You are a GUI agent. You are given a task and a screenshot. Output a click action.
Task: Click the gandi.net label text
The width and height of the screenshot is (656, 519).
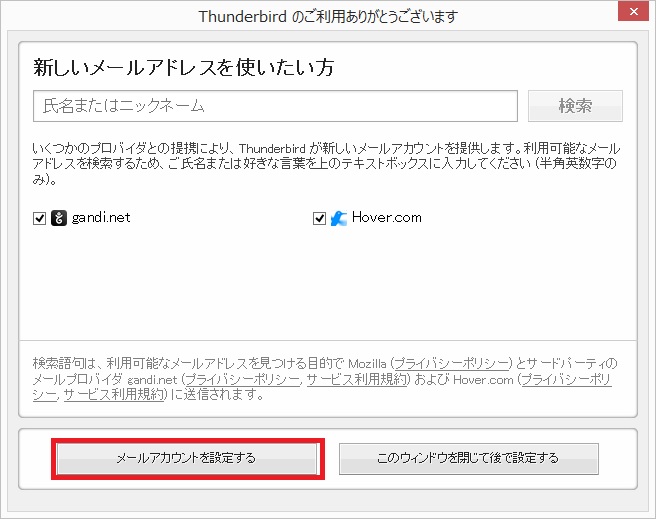point(101,218)
